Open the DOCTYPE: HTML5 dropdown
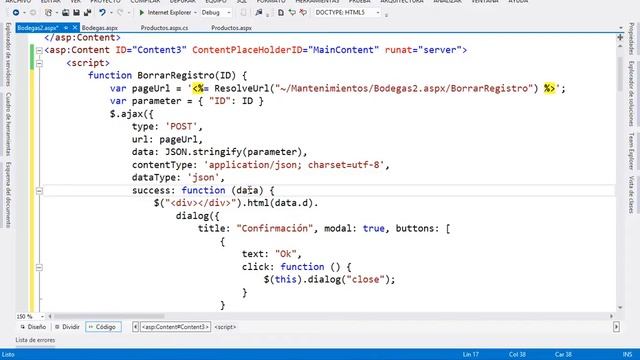This screenshot has width=640, height=360. 378,13
